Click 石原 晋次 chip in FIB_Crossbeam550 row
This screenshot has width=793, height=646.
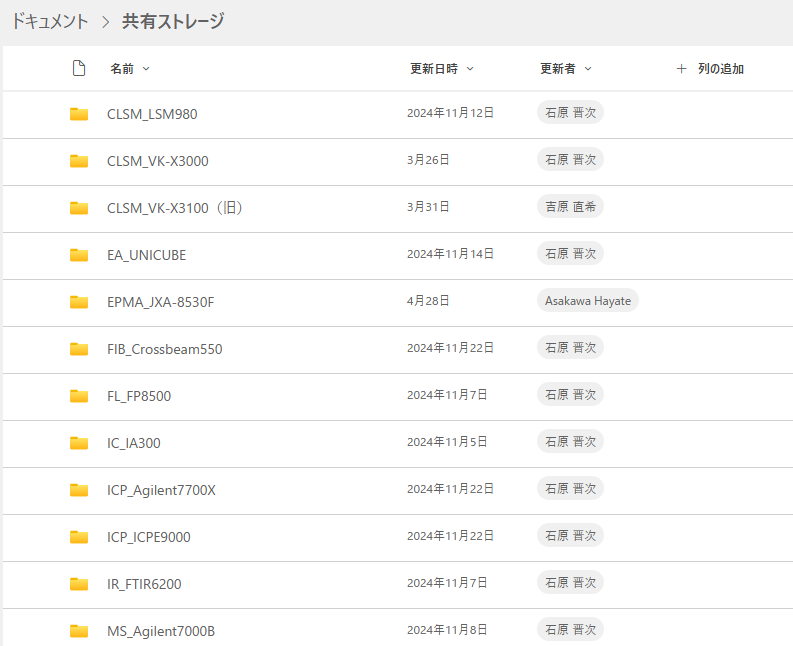click(x=570, y=348)
